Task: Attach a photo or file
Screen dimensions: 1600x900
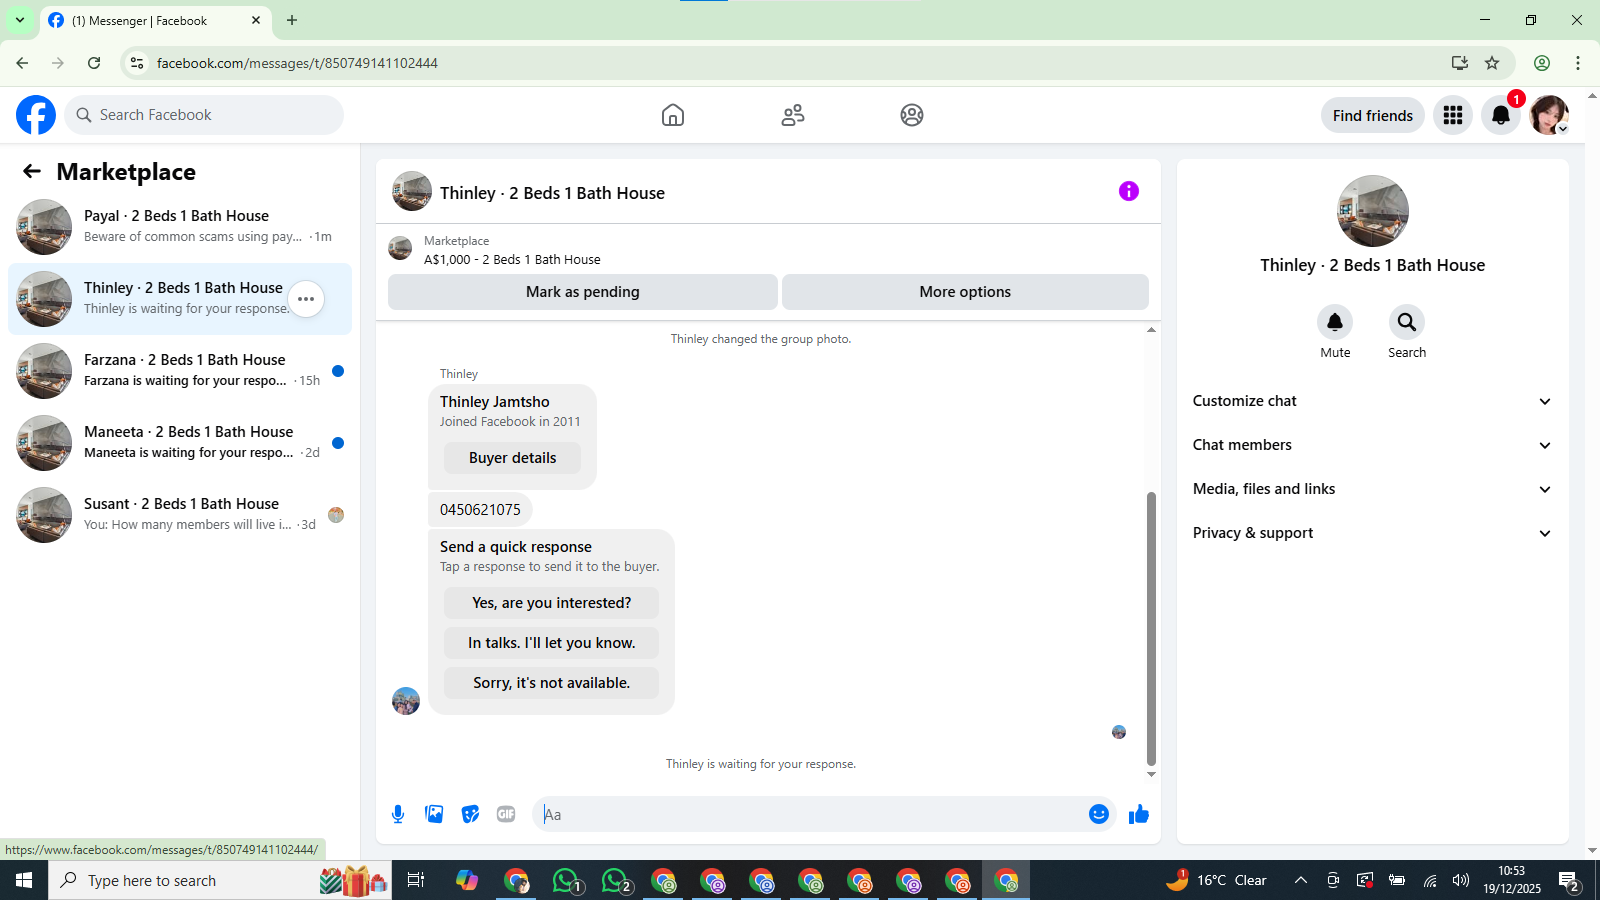Action: click(434, 814)
